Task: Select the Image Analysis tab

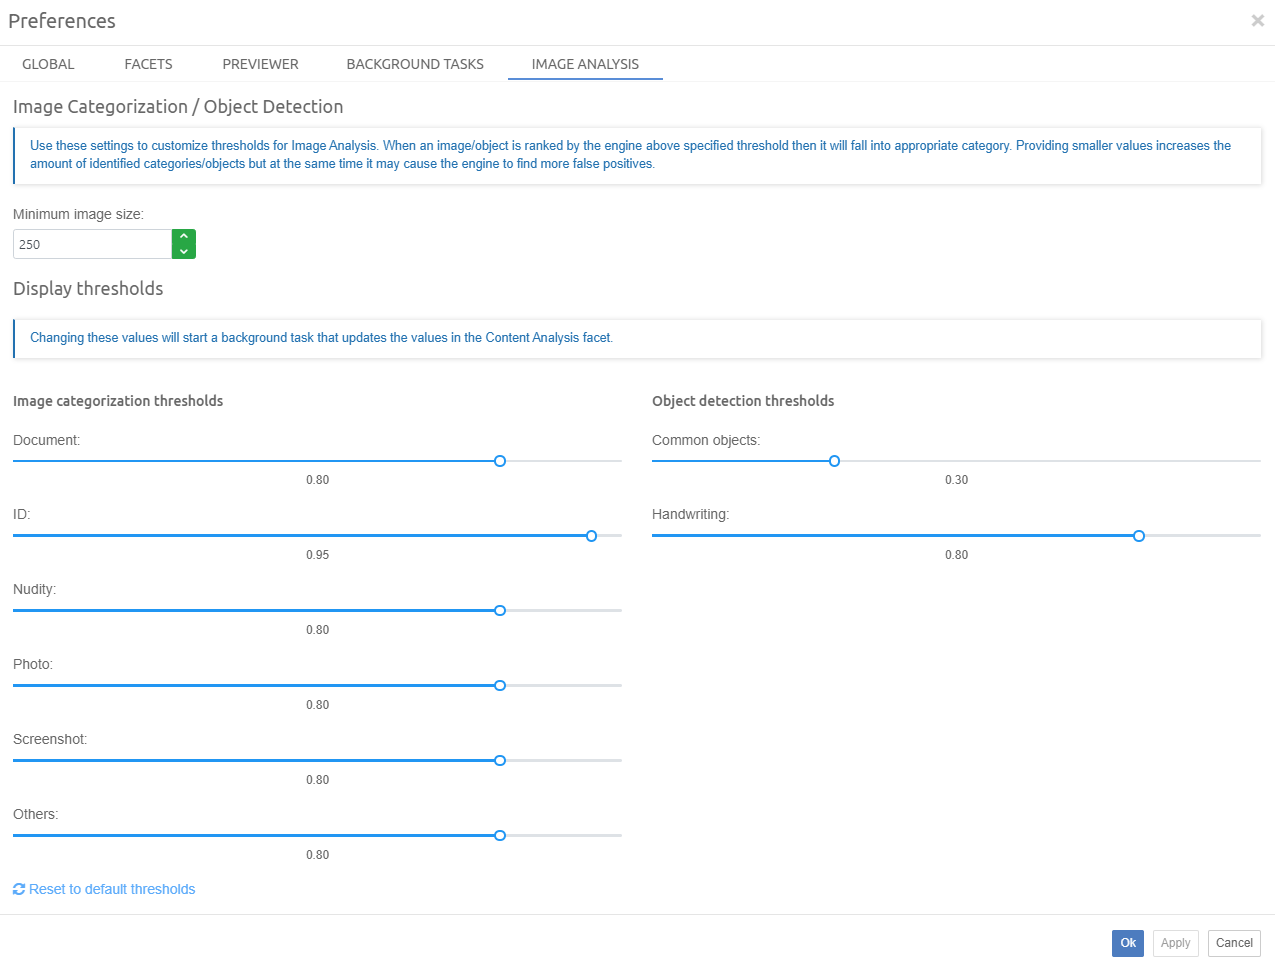Action: pyautogui.click(x=585, y=64)
